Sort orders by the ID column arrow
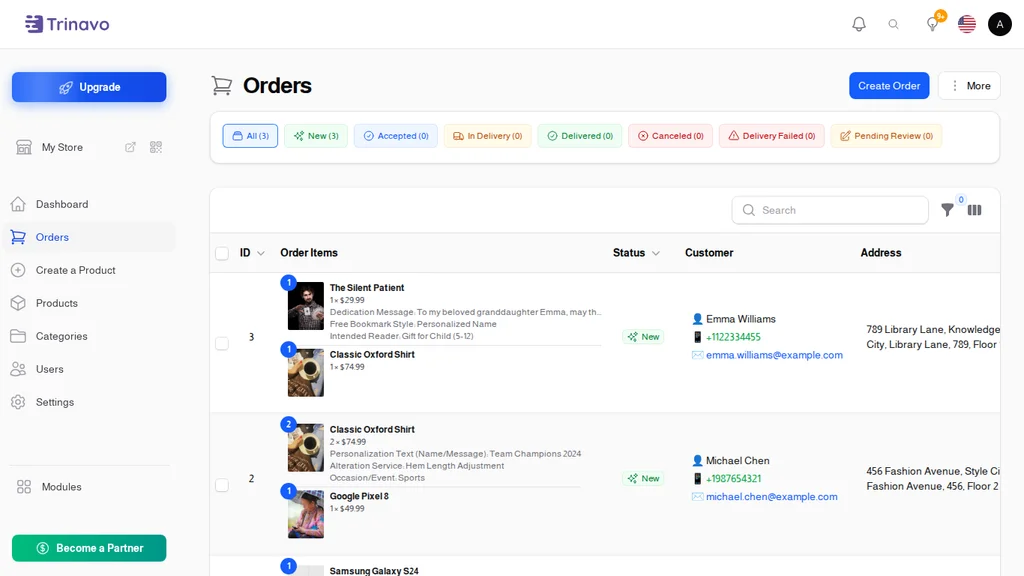 (x=261, y=253)
